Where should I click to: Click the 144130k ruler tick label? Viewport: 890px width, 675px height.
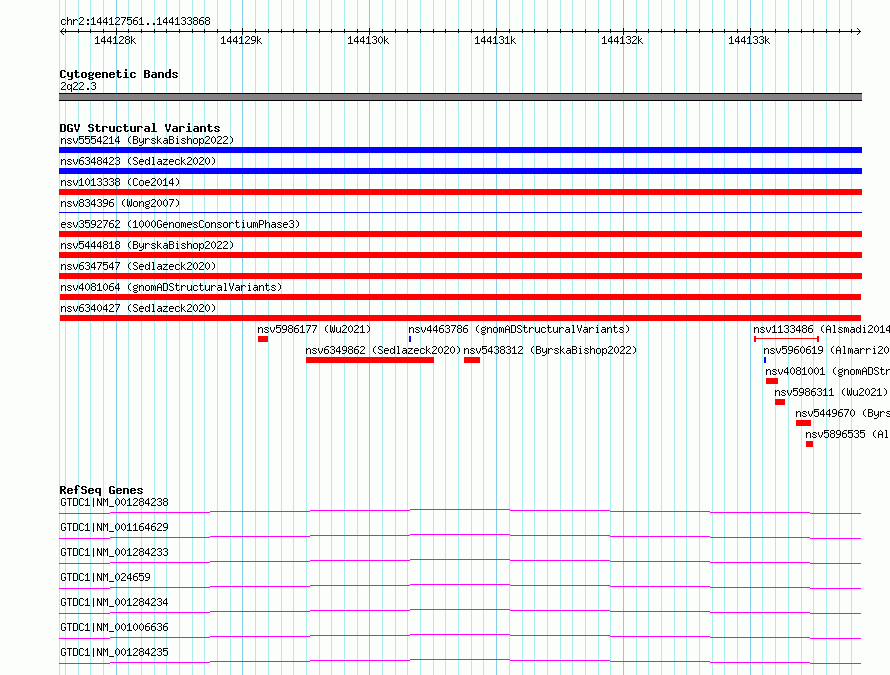click(368, 40)
